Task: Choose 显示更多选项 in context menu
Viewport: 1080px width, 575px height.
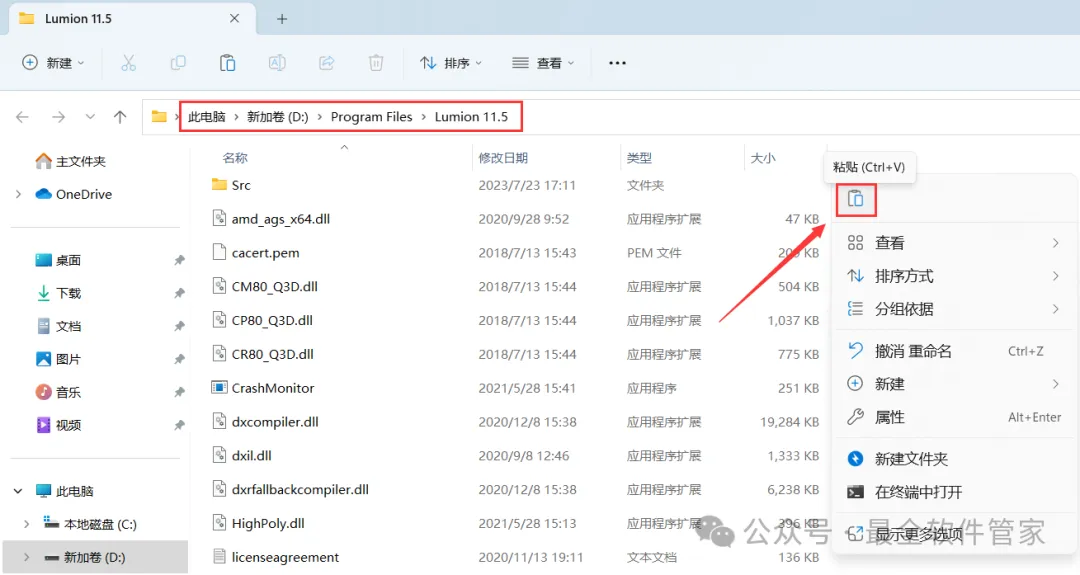Action: pos(954,534)
